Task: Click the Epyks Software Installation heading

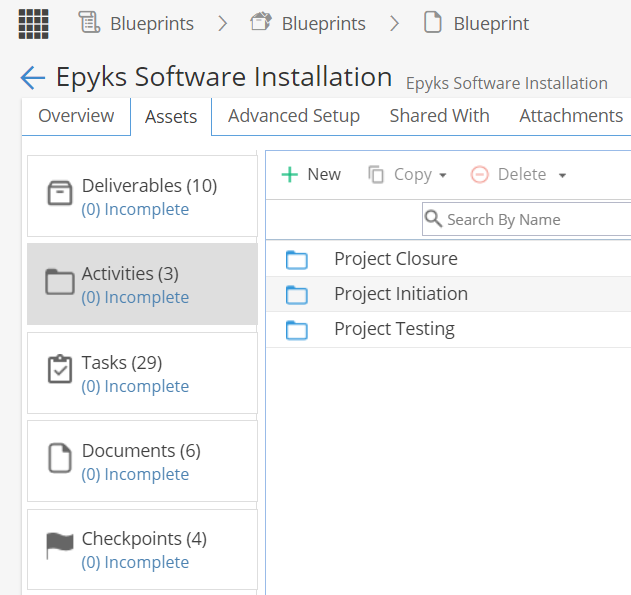Action: coord(224,77)
